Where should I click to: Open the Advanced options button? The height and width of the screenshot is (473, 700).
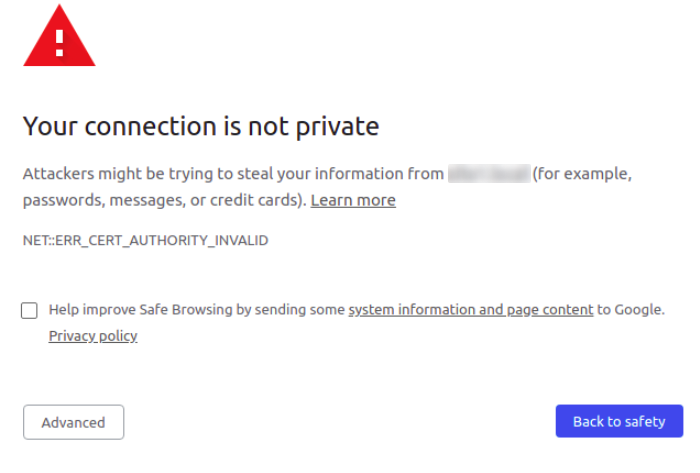74,422
